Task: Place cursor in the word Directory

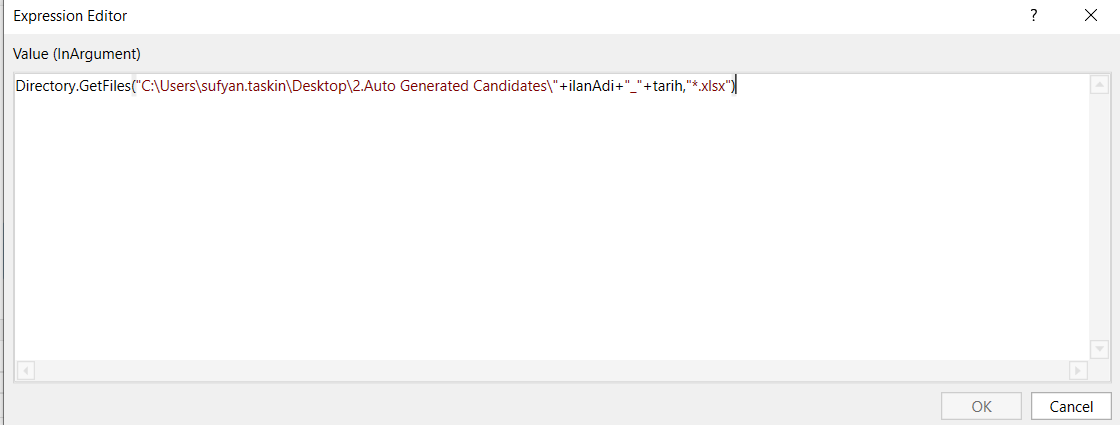Action: tap(43, 87)
